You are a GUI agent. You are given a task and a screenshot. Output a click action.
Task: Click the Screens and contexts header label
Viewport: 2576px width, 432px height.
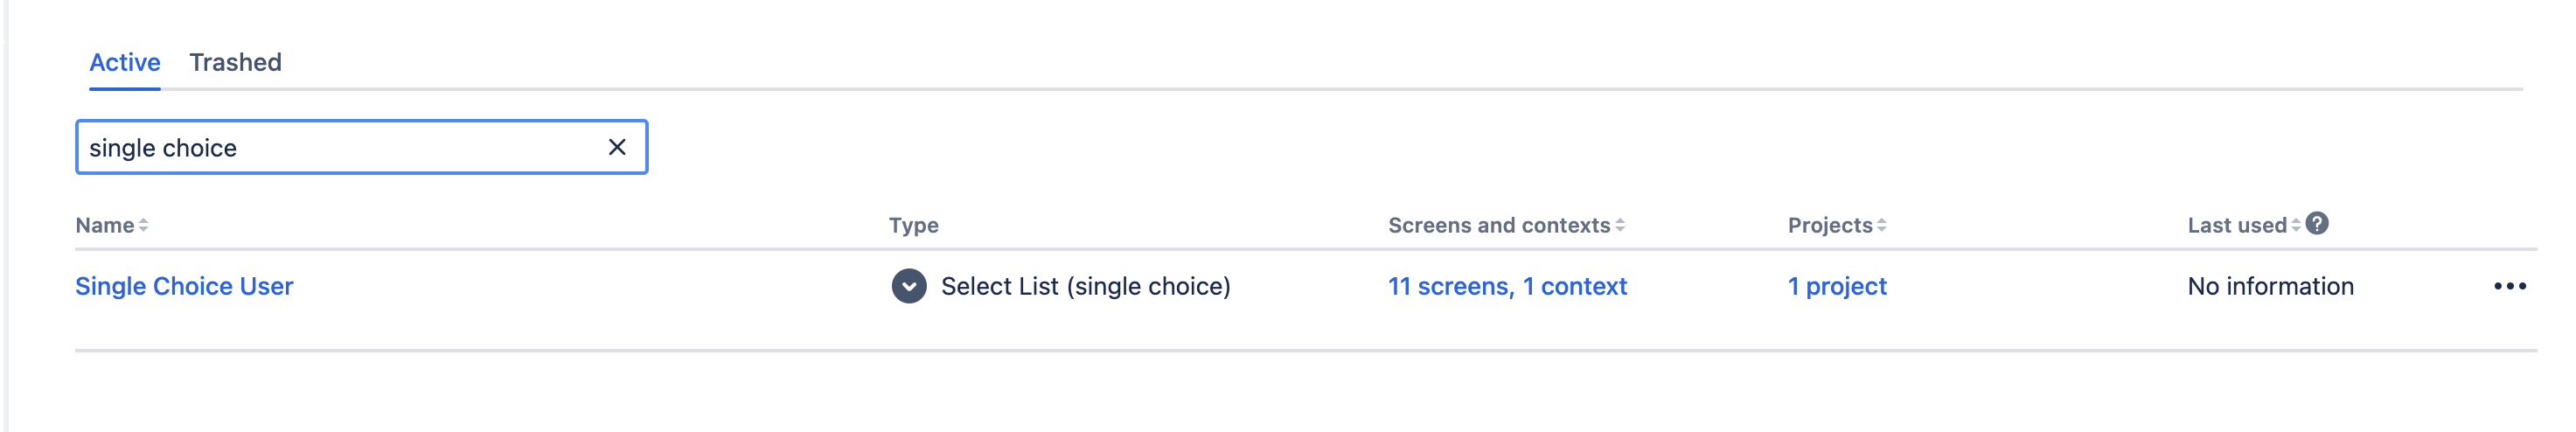point(1498,226)
